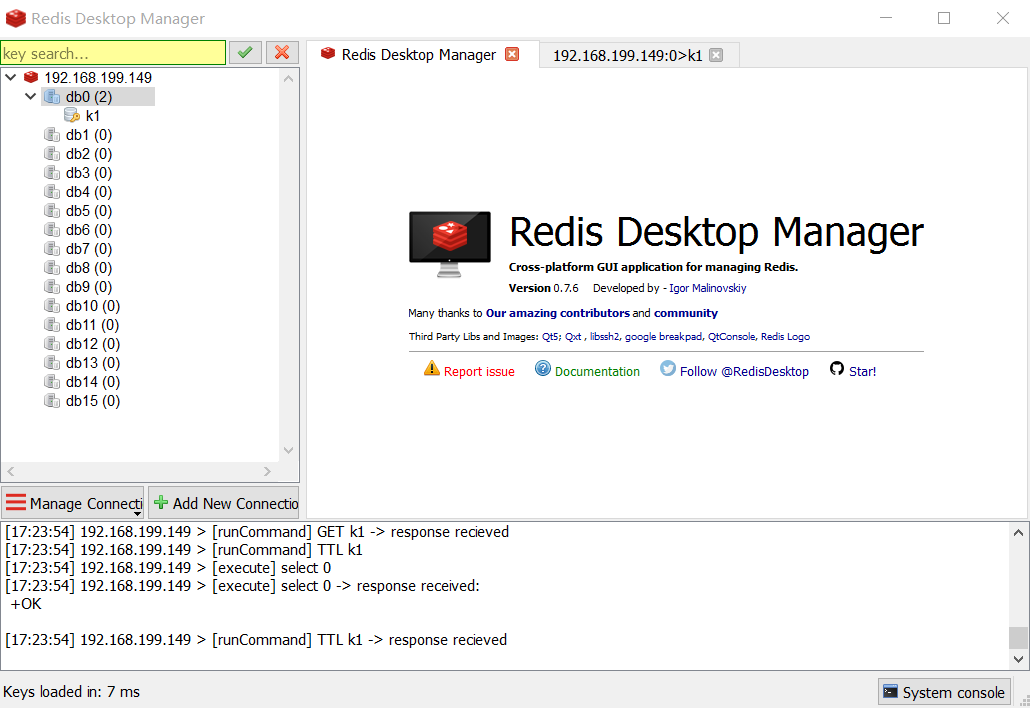Click the db6 database icon

click(52, 230)
